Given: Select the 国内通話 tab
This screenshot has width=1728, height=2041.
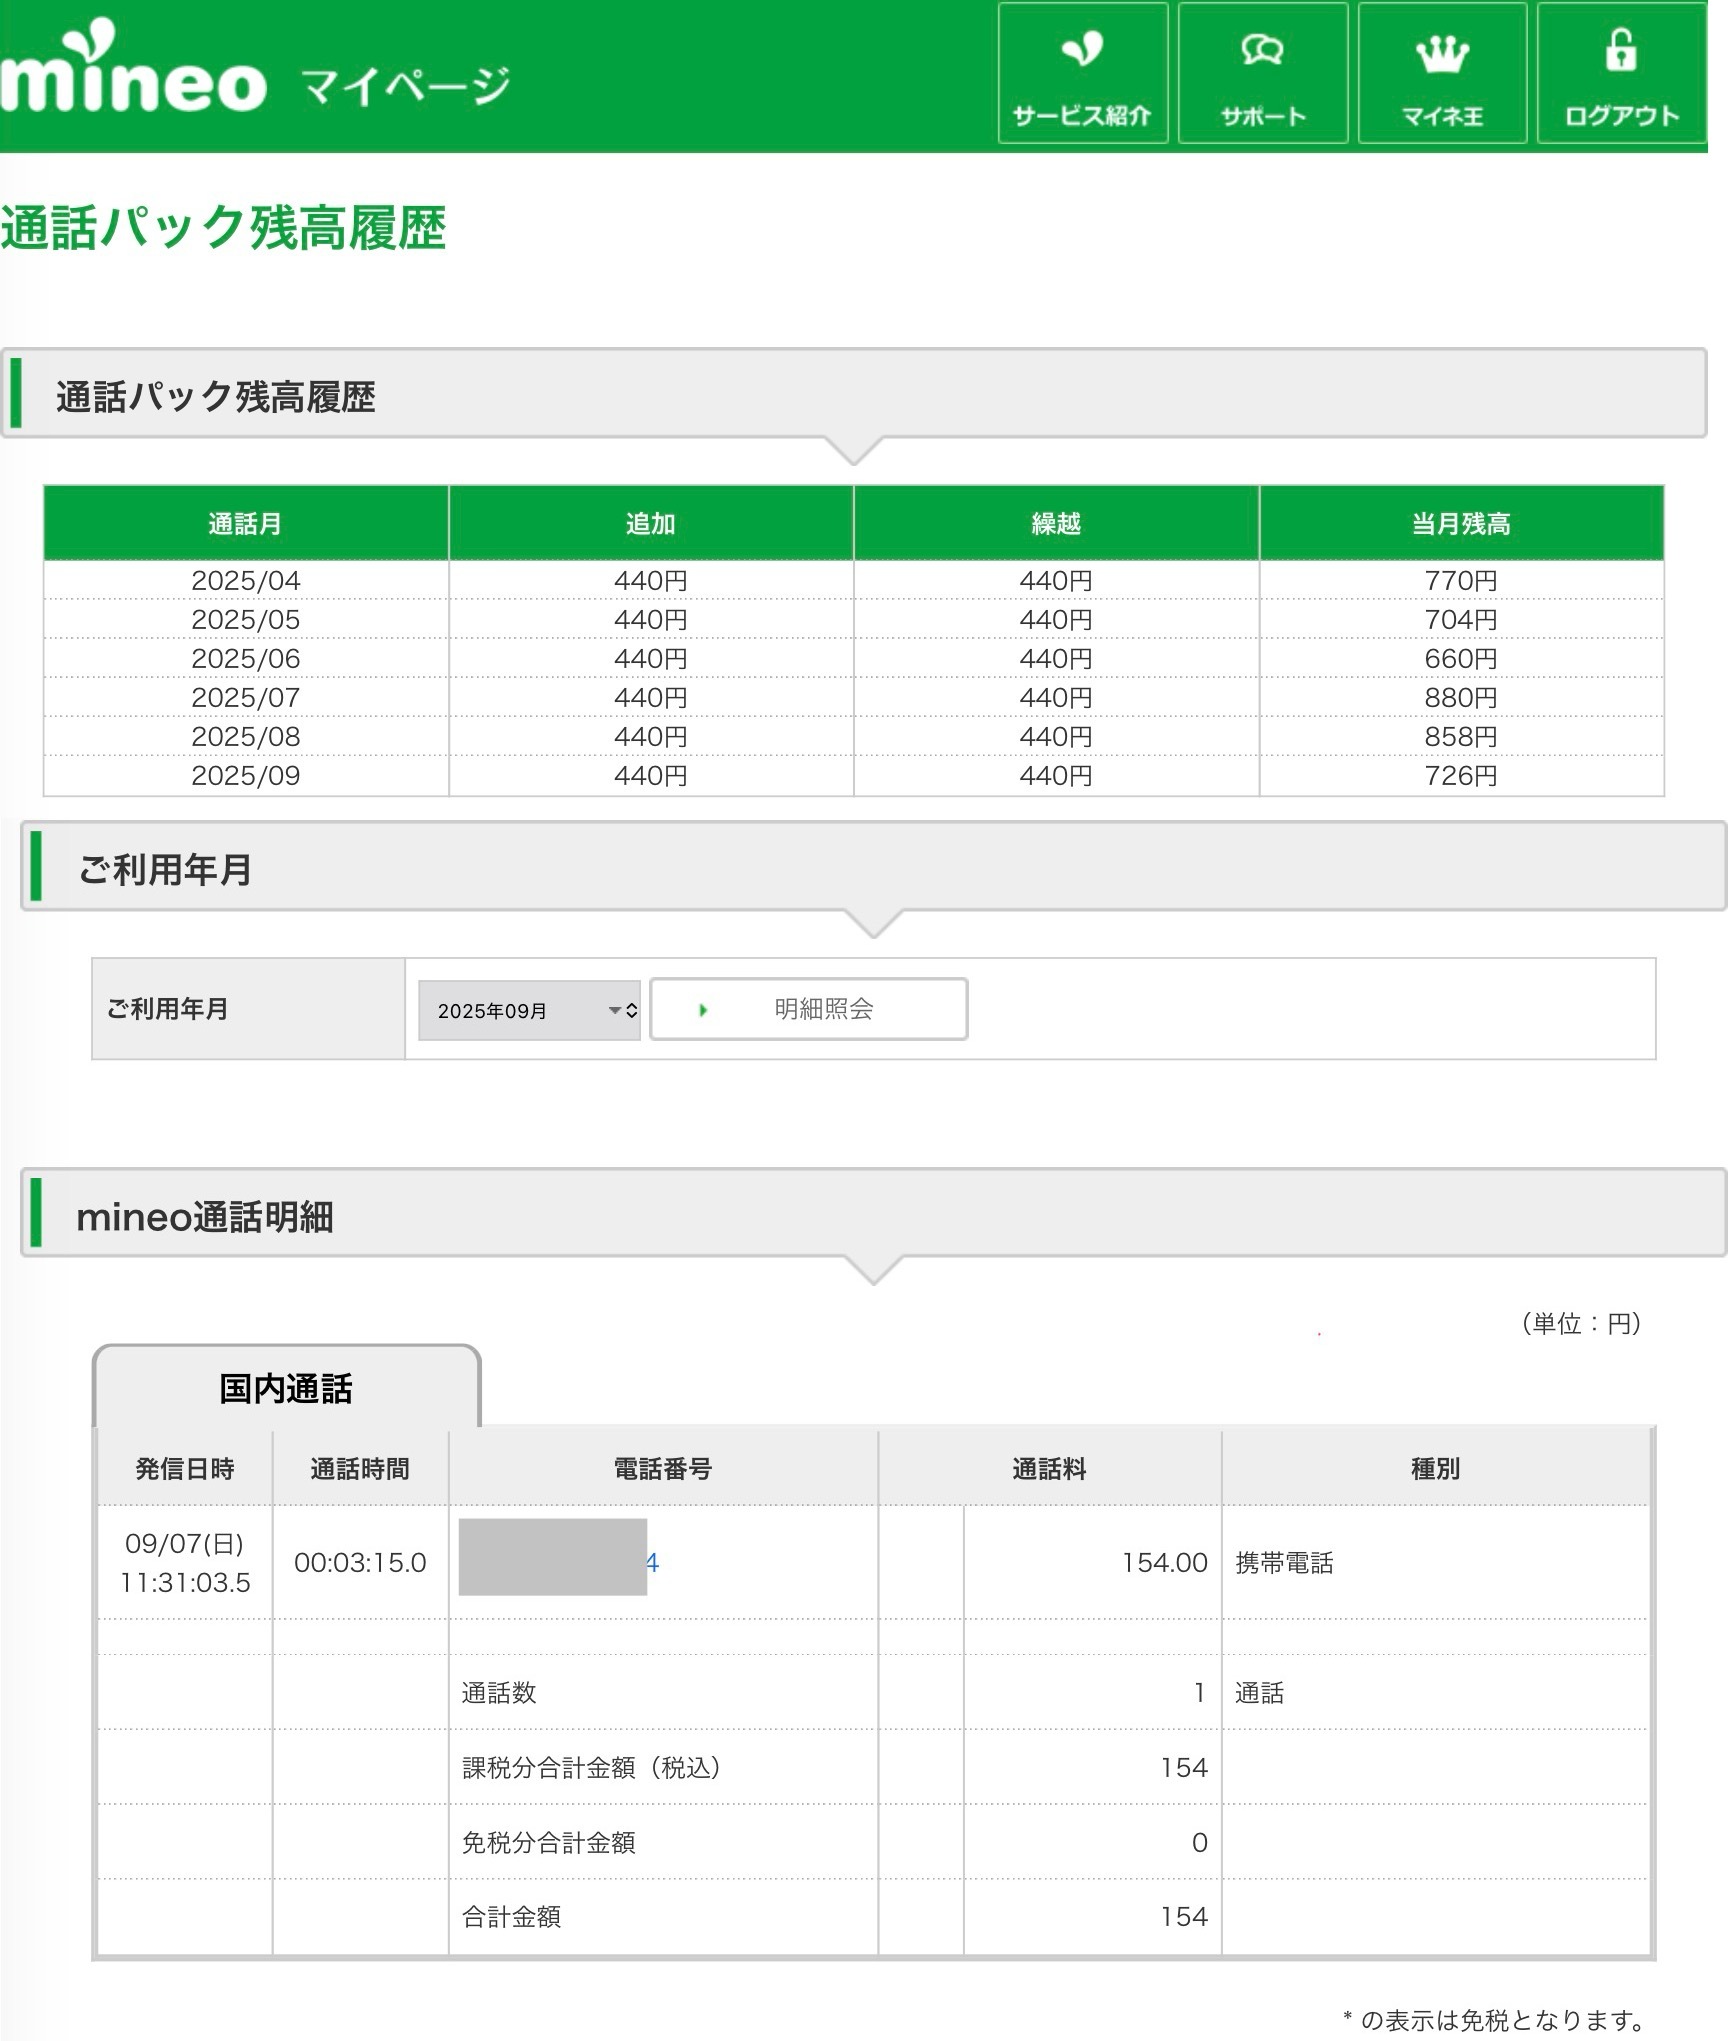Looking at the screenshot, I should coord(286,1389).
